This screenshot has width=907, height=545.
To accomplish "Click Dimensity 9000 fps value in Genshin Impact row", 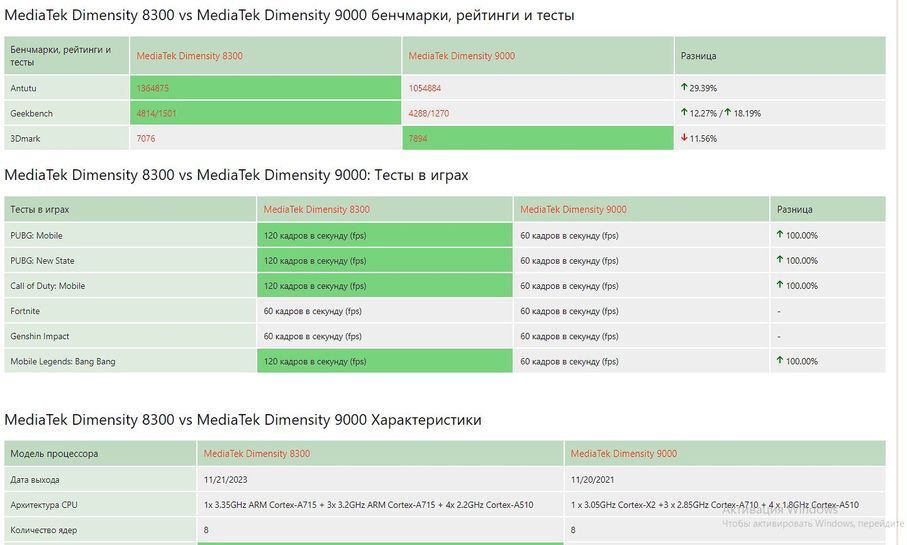I will 569,336.
